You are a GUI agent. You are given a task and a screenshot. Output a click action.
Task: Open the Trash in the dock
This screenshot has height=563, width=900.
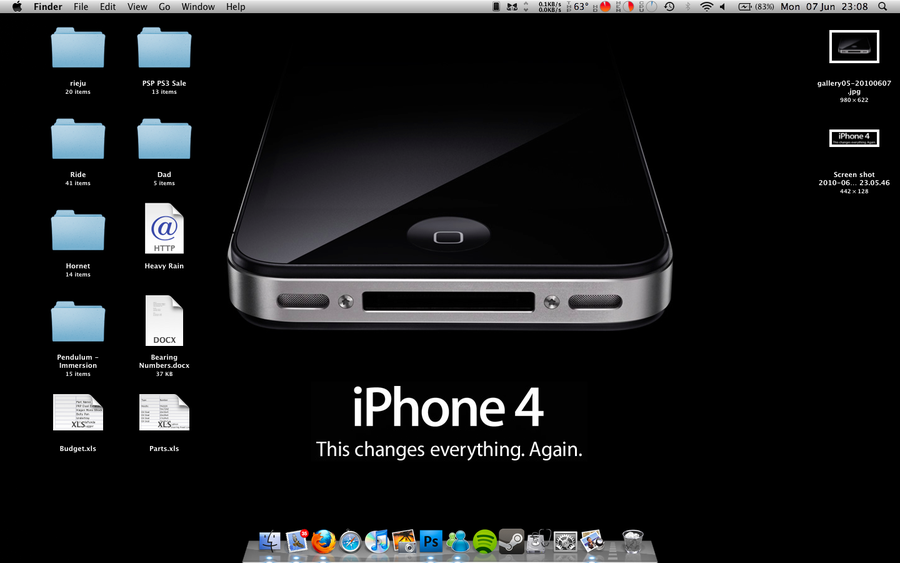coord(633,541)
